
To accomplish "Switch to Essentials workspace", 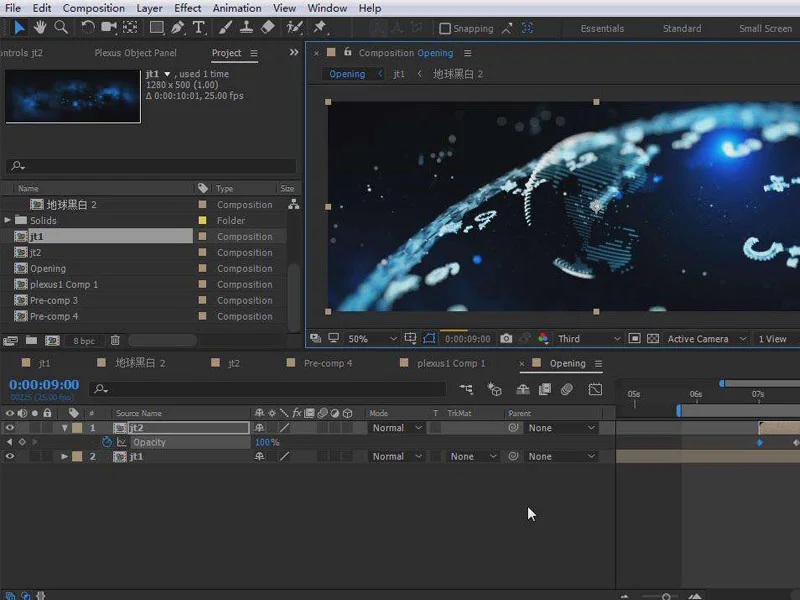I will [602, 29].
